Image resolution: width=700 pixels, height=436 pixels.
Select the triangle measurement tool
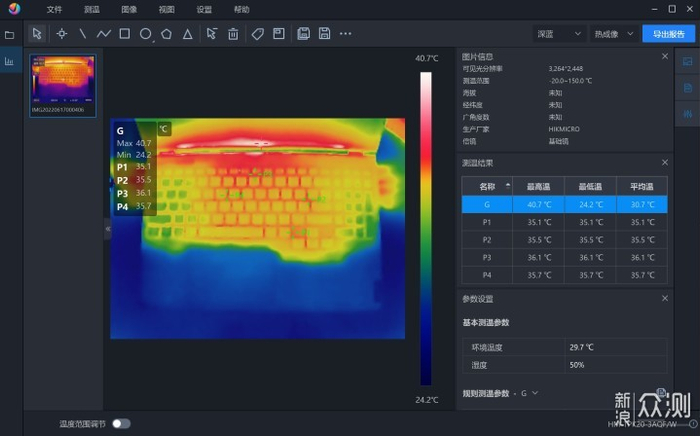point(188,34)
